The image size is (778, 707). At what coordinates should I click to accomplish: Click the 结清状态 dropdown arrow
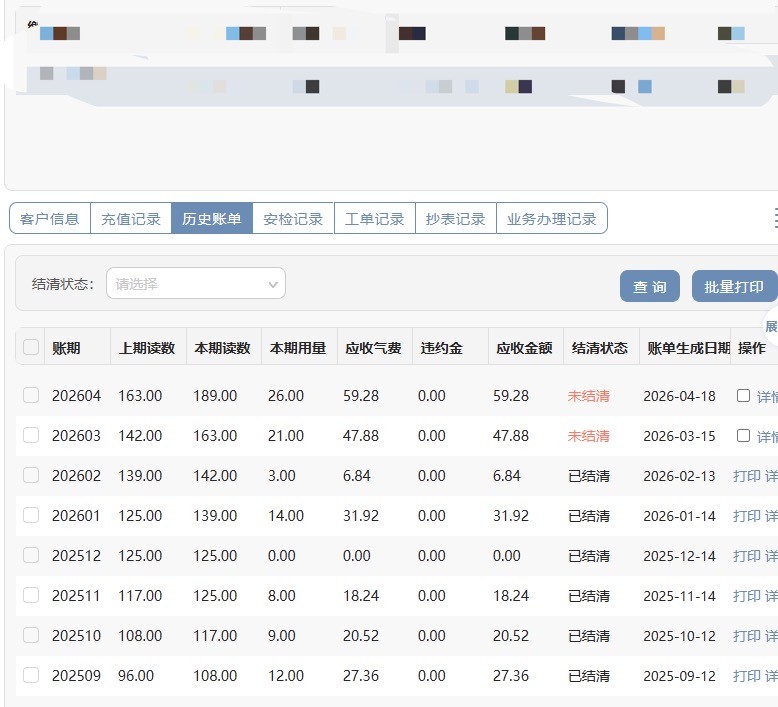[273, 284]
